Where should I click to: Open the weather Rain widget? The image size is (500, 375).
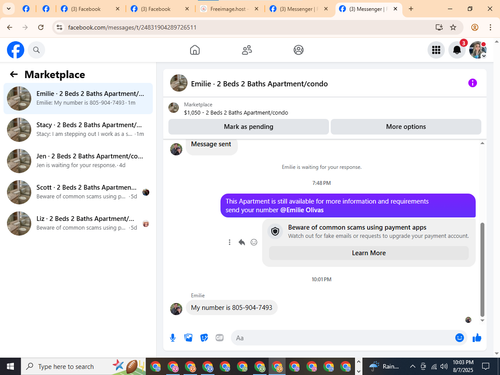click(384, 366)
